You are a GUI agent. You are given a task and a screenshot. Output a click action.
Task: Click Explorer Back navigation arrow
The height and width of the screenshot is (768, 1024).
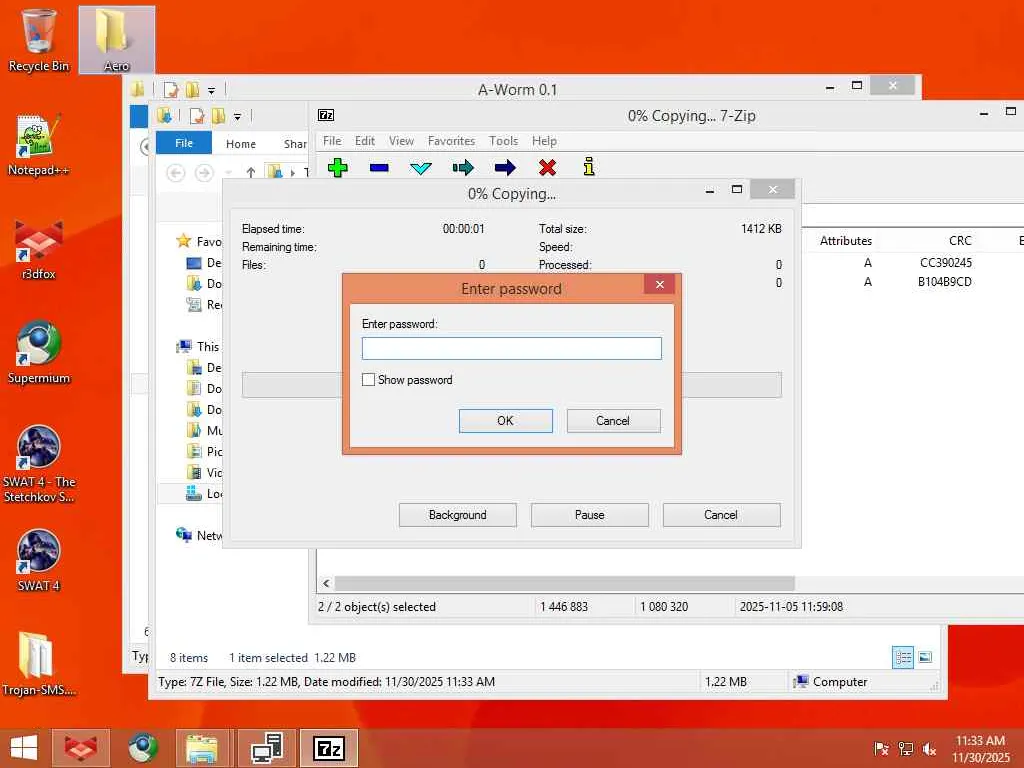pyautogui.click(x=176, y=173)
